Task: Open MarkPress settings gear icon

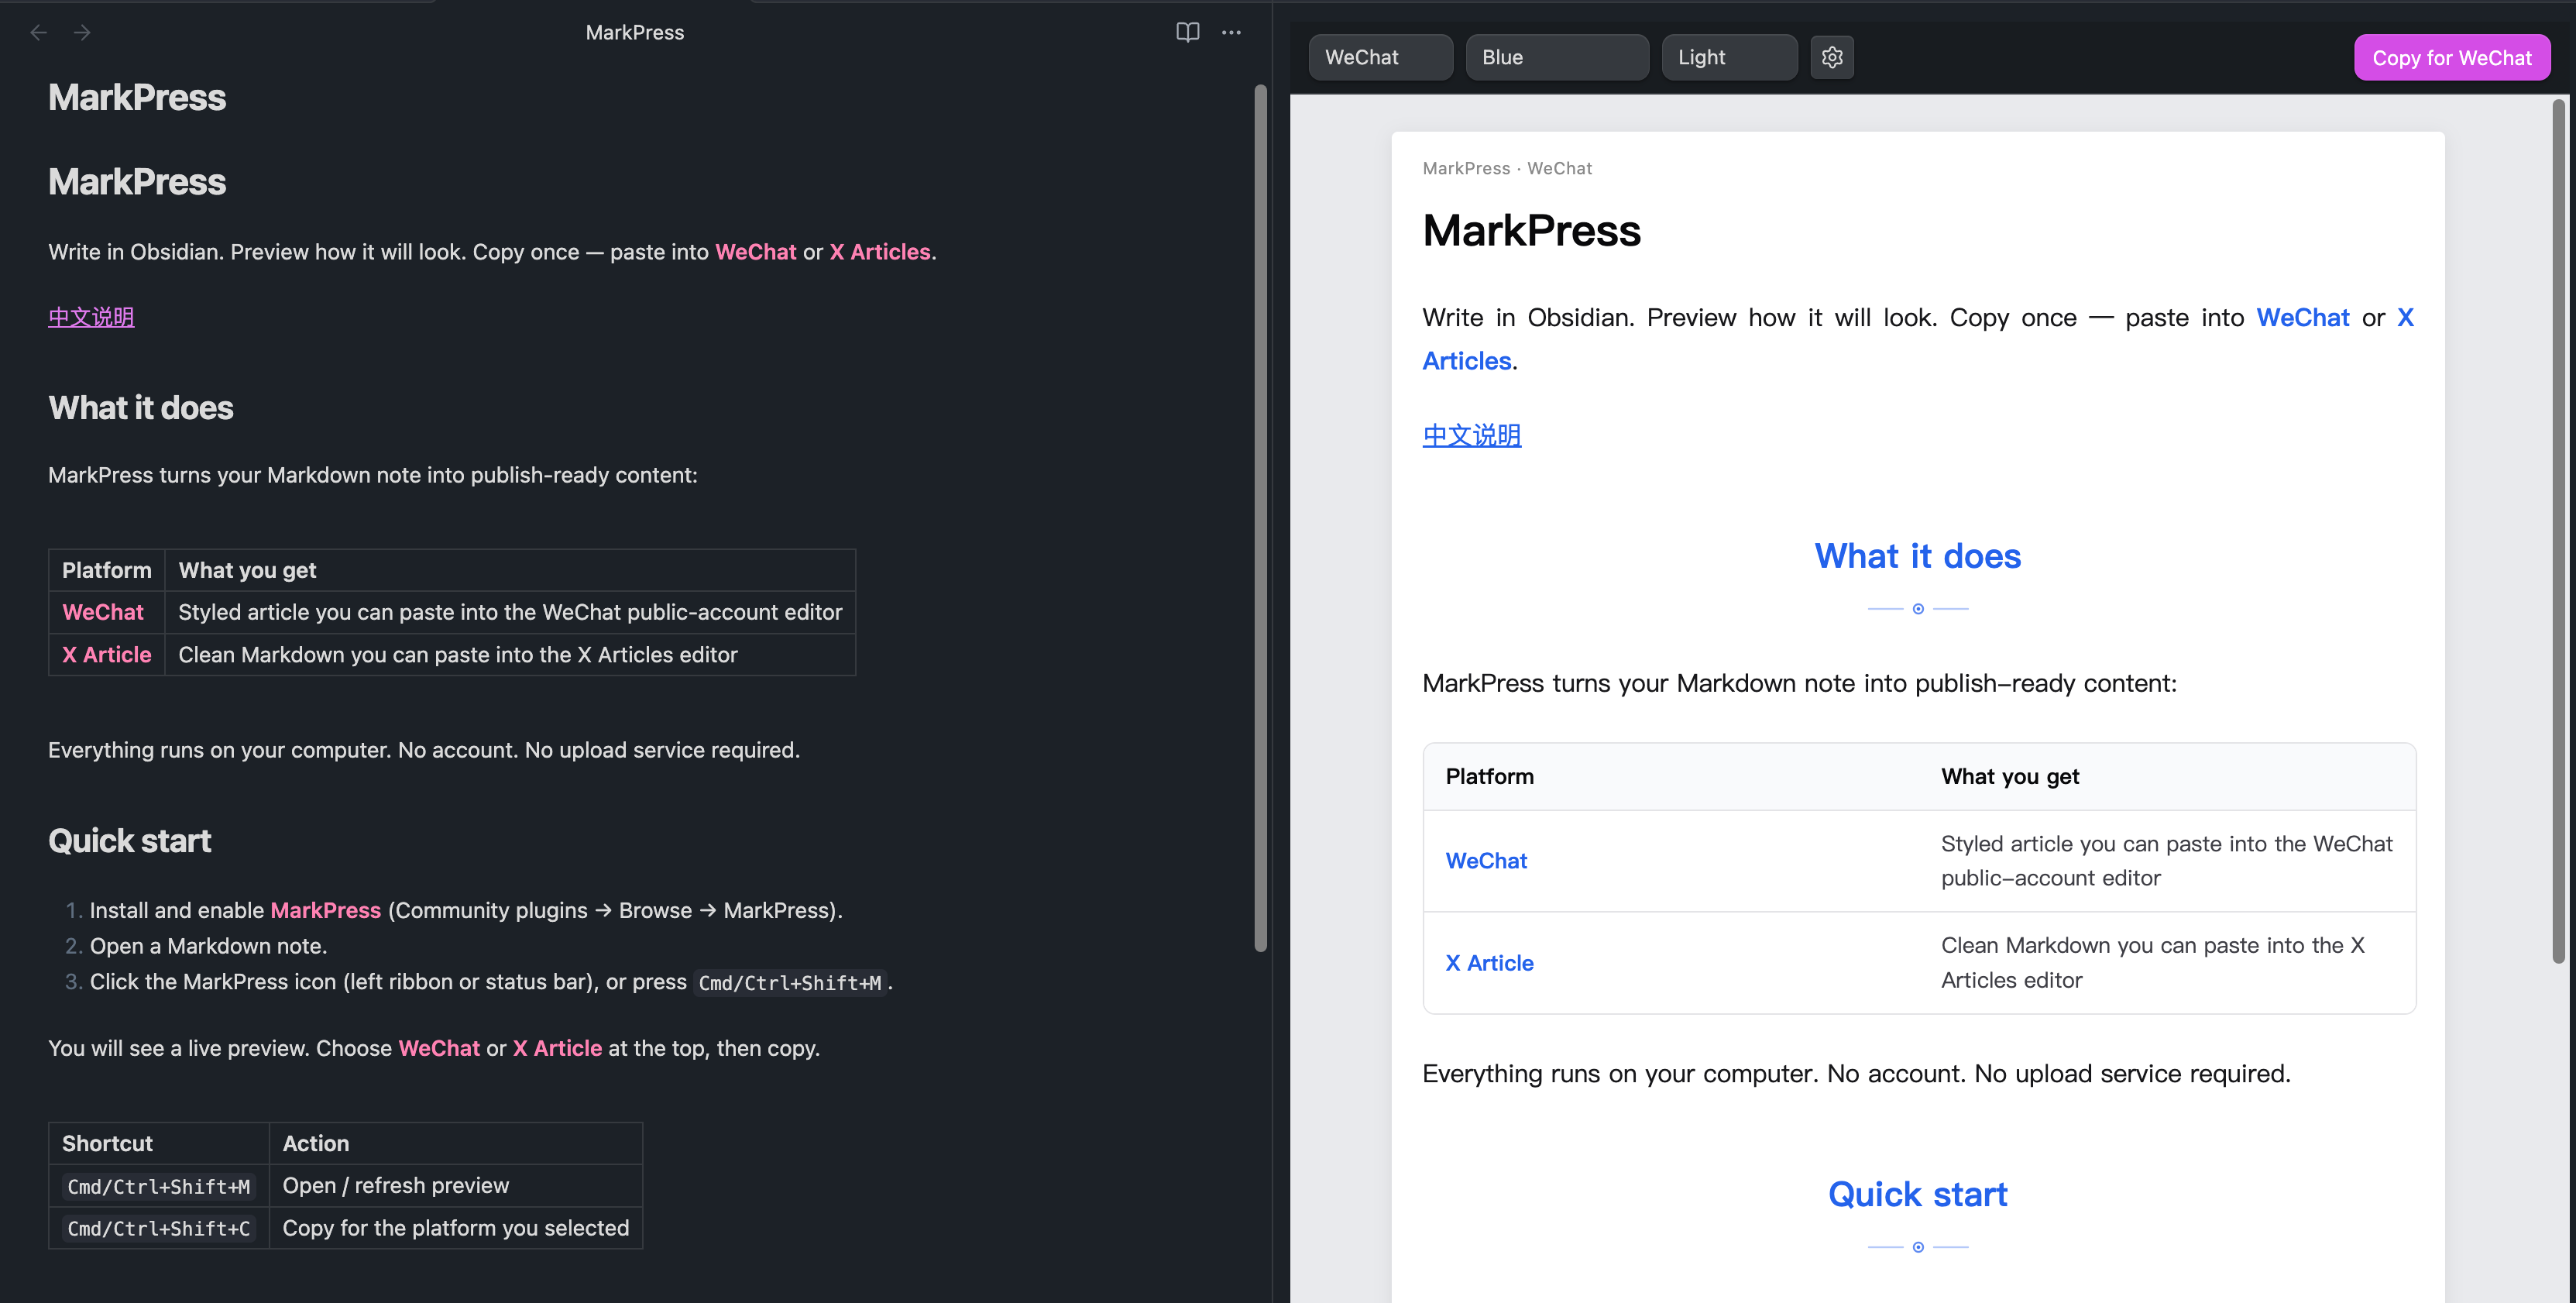Action: pos(1832,57)
